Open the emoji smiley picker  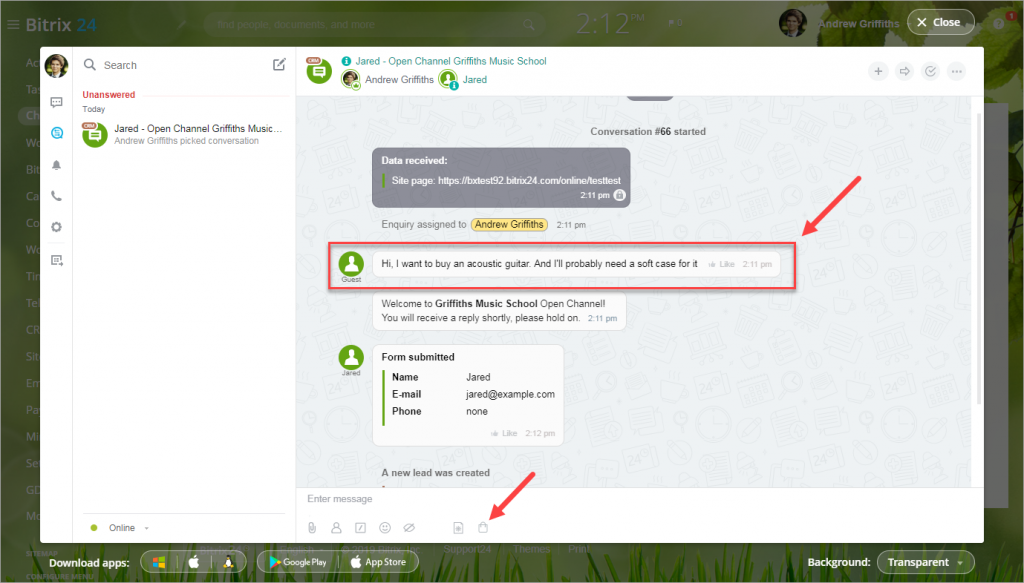(x=385, y=528)
